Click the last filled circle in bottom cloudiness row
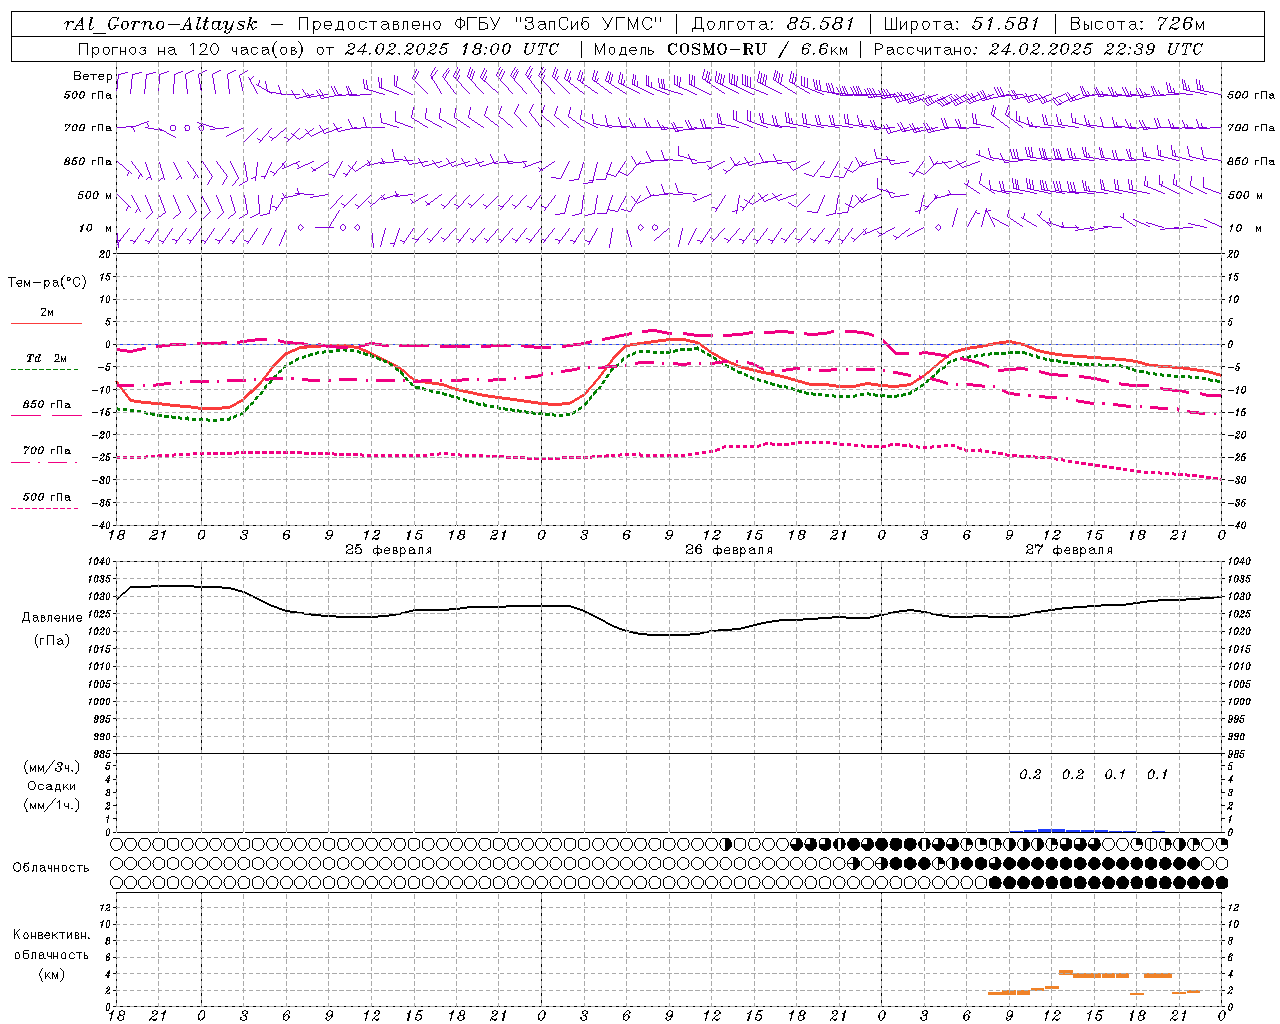The width and height of the screenshot is (1280, 1024). click(x=1221, y=882)
